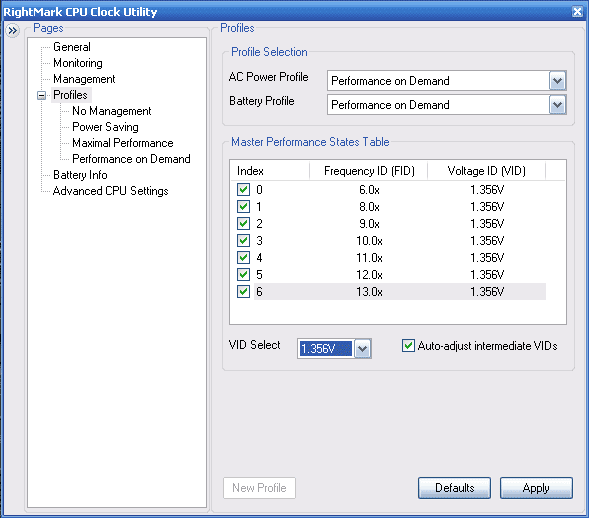Click the Frequency ID (FID) column header
The image size is (589, 518).
(369, 171)
